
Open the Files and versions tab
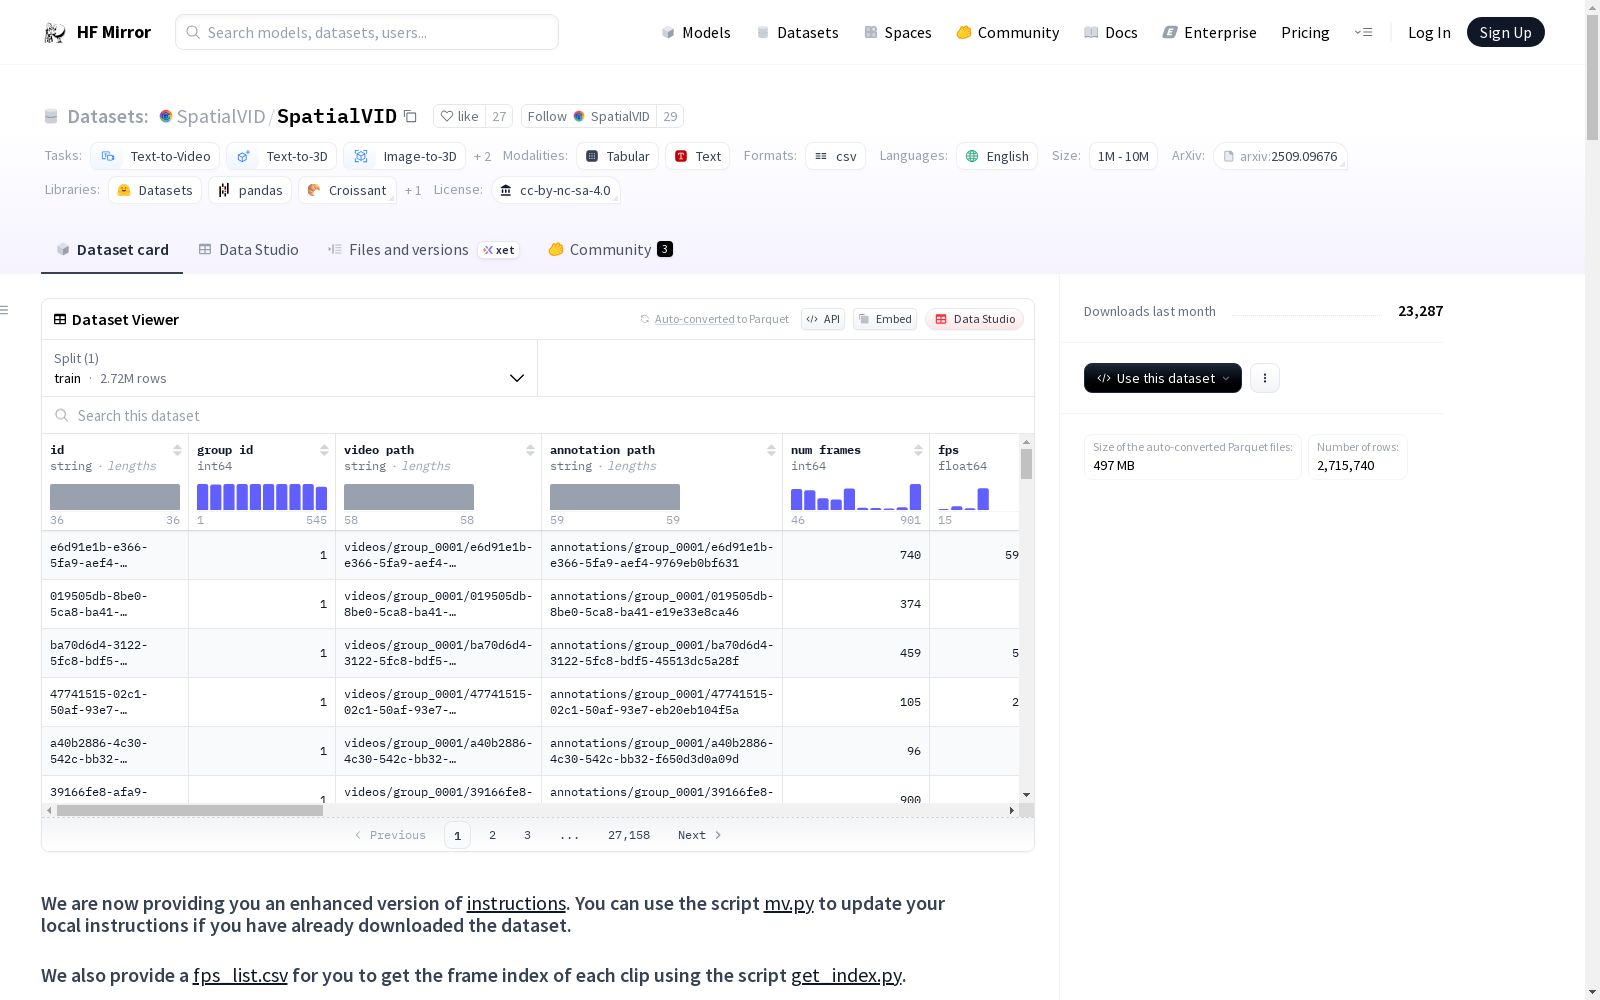[x=423, y=250]
